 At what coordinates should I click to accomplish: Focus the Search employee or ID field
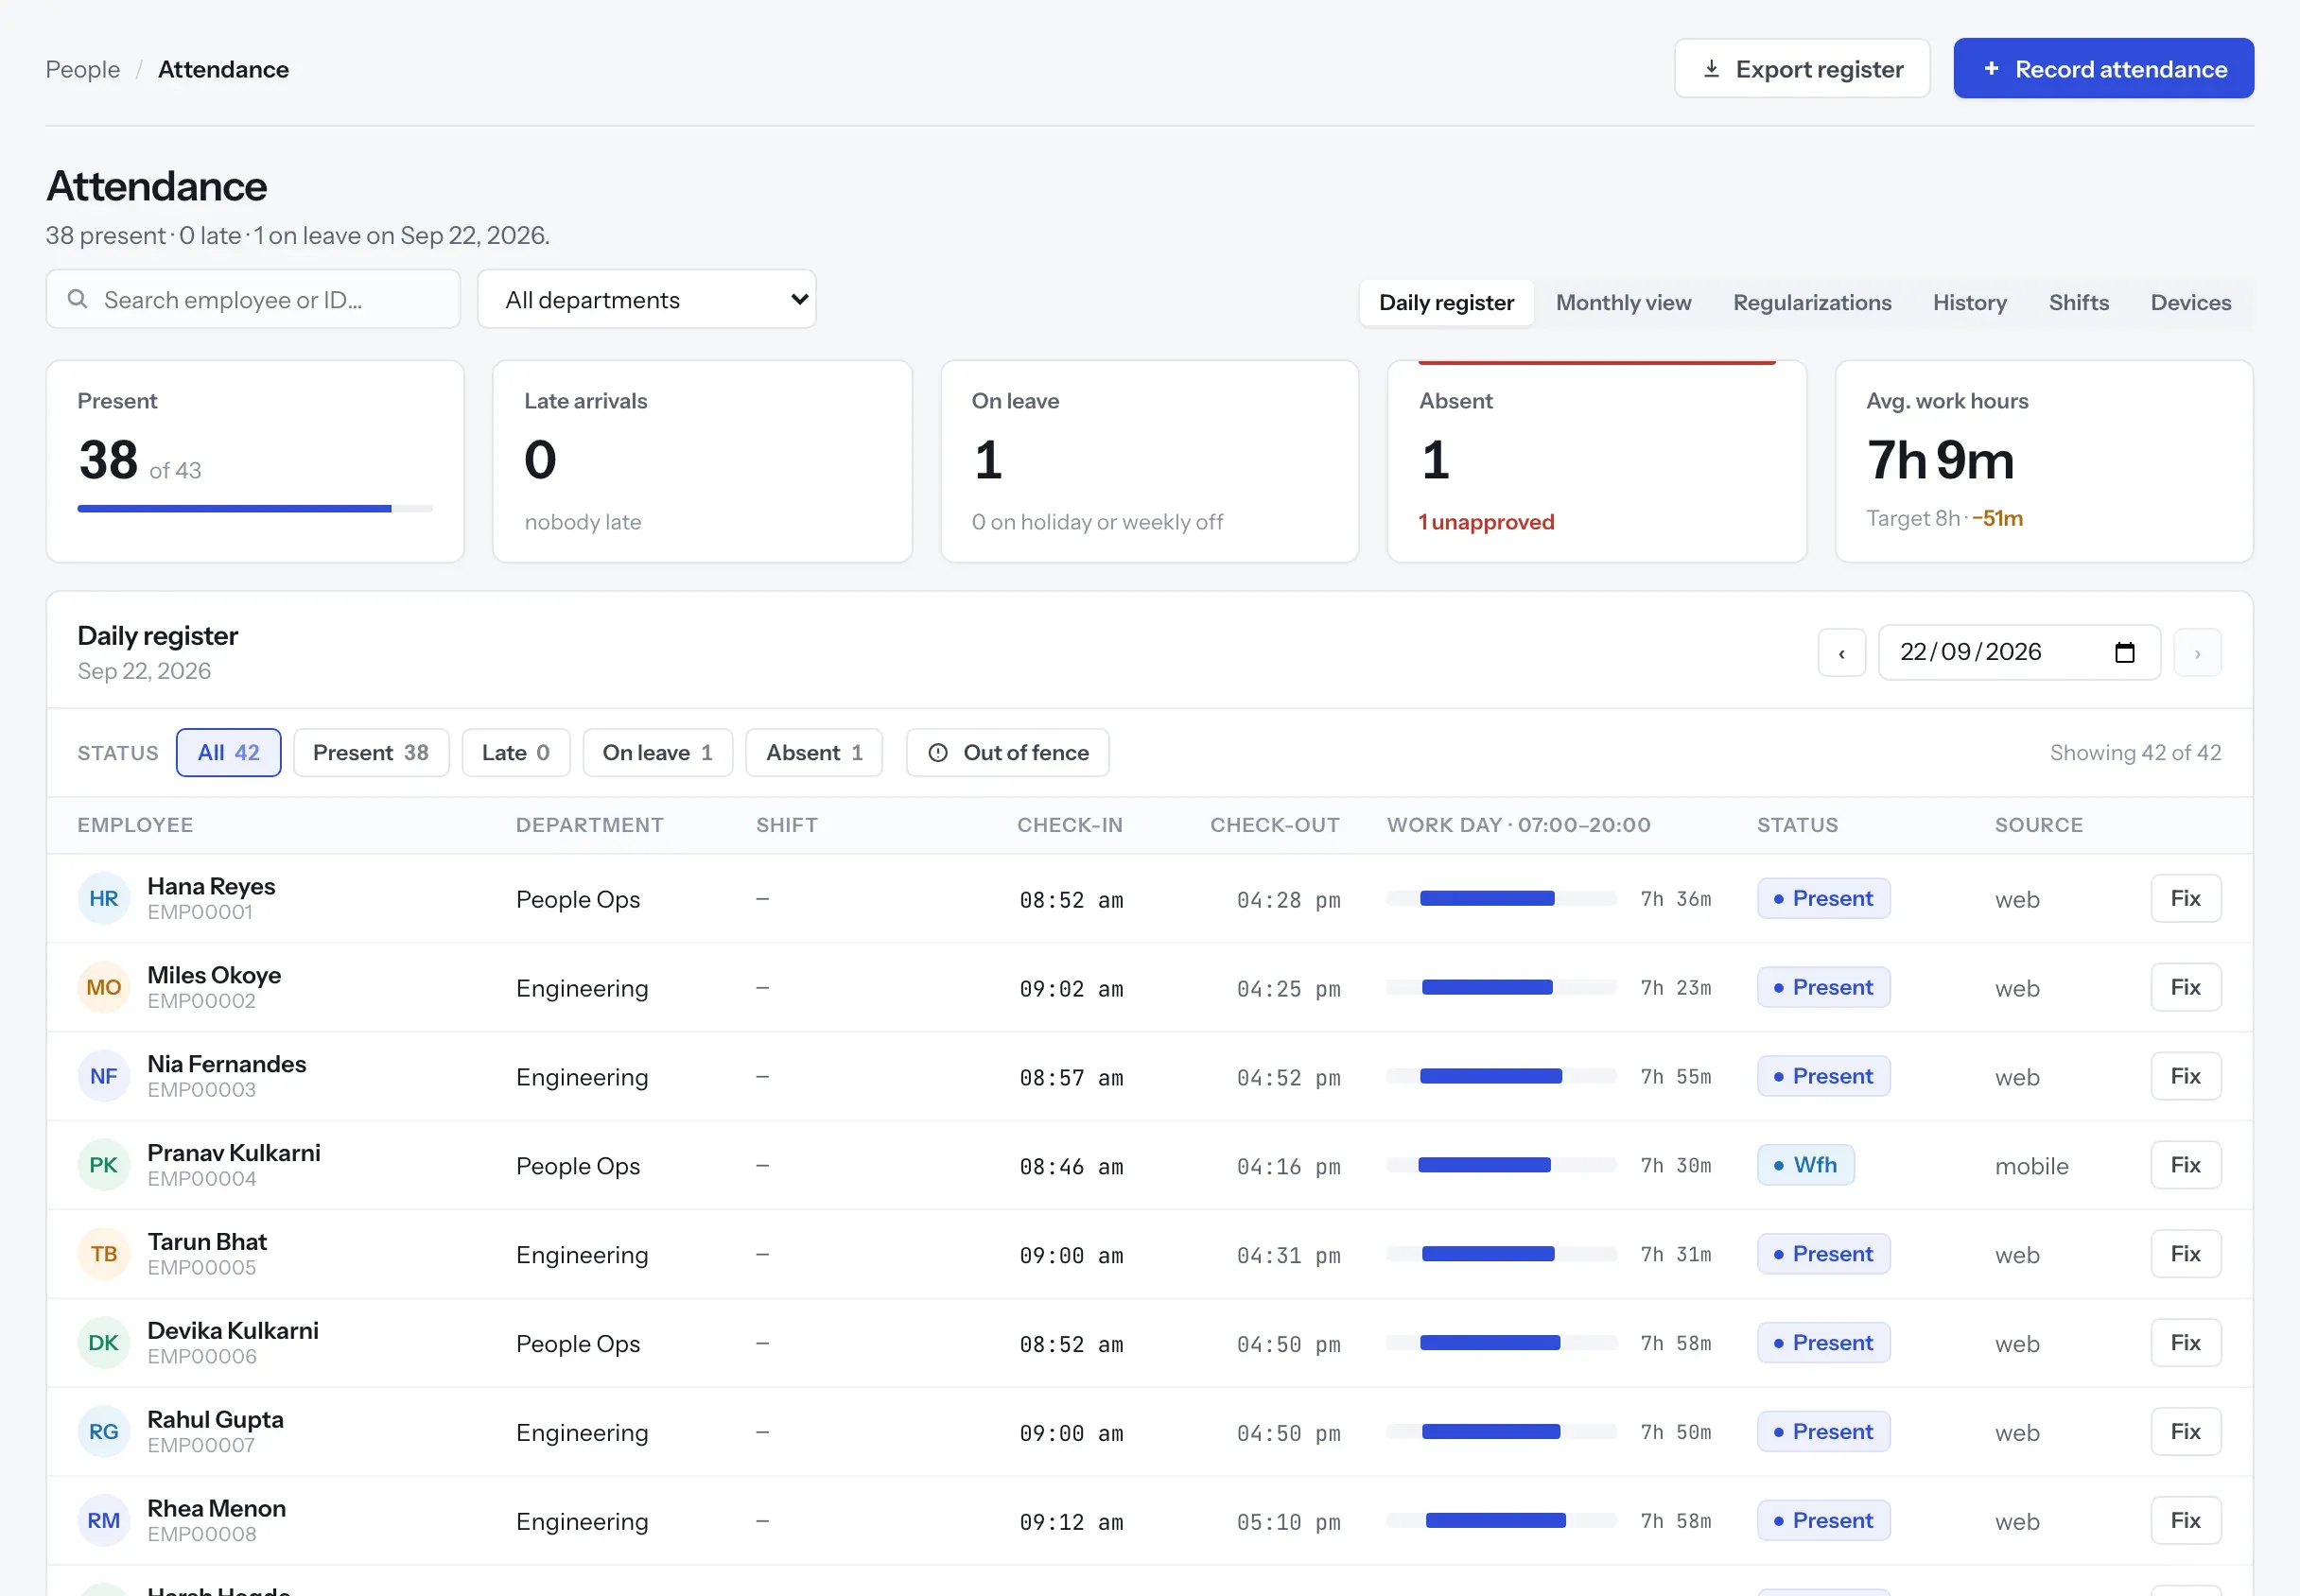(253, 299)
